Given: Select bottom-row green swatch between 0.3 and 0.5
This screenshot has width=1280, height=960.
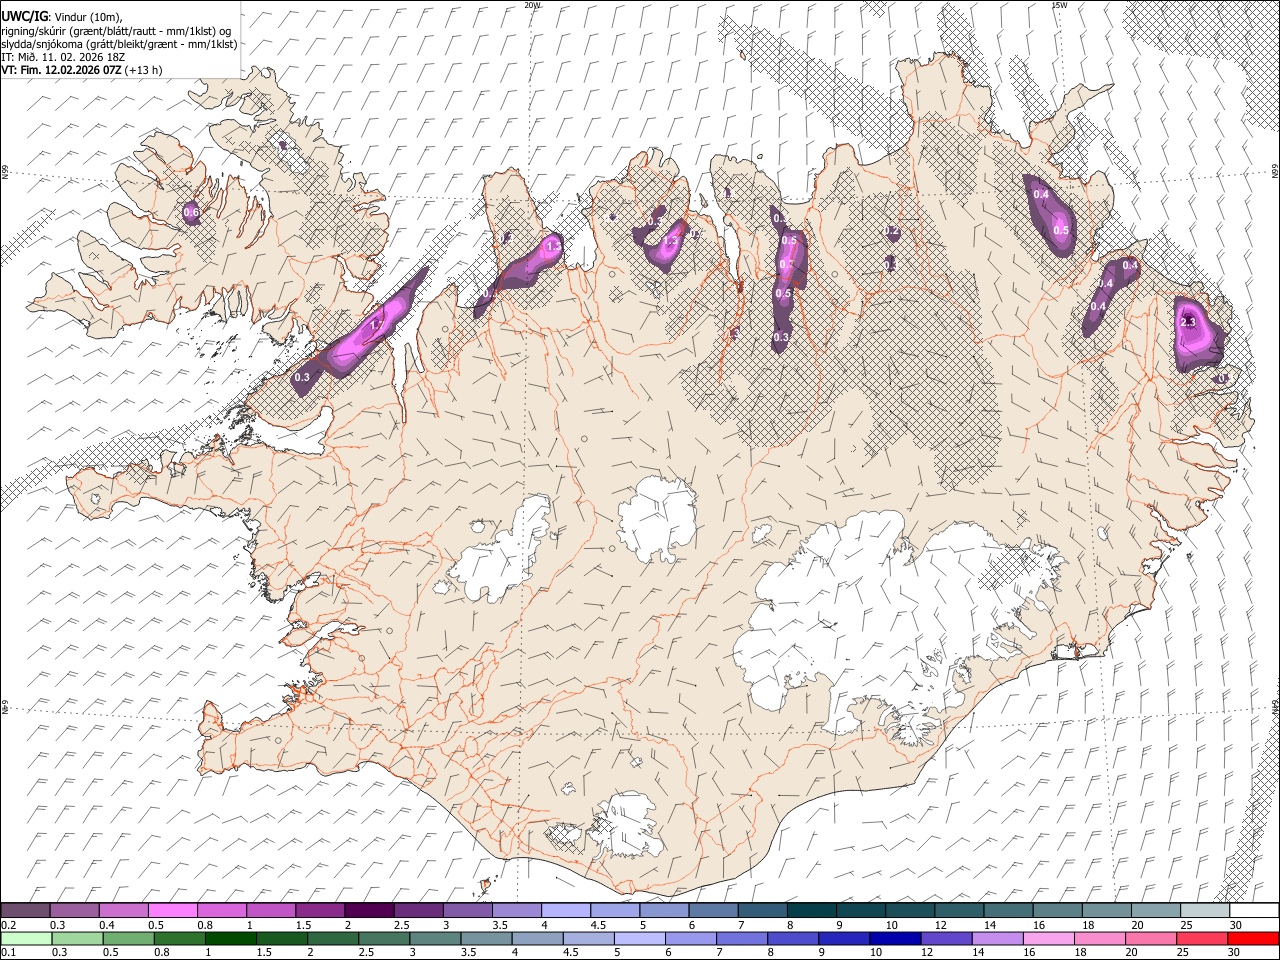Looking at the screenshot, I should pos(77,938).
